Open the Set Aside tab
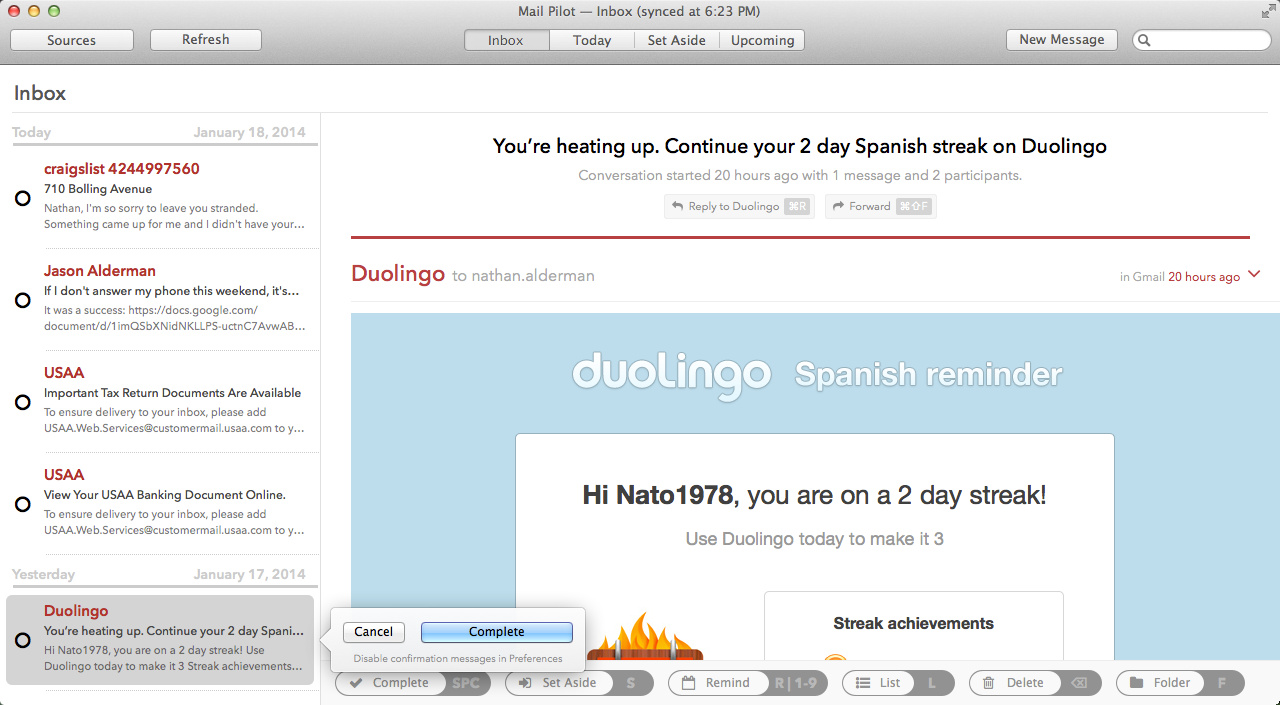 point(677,40)
